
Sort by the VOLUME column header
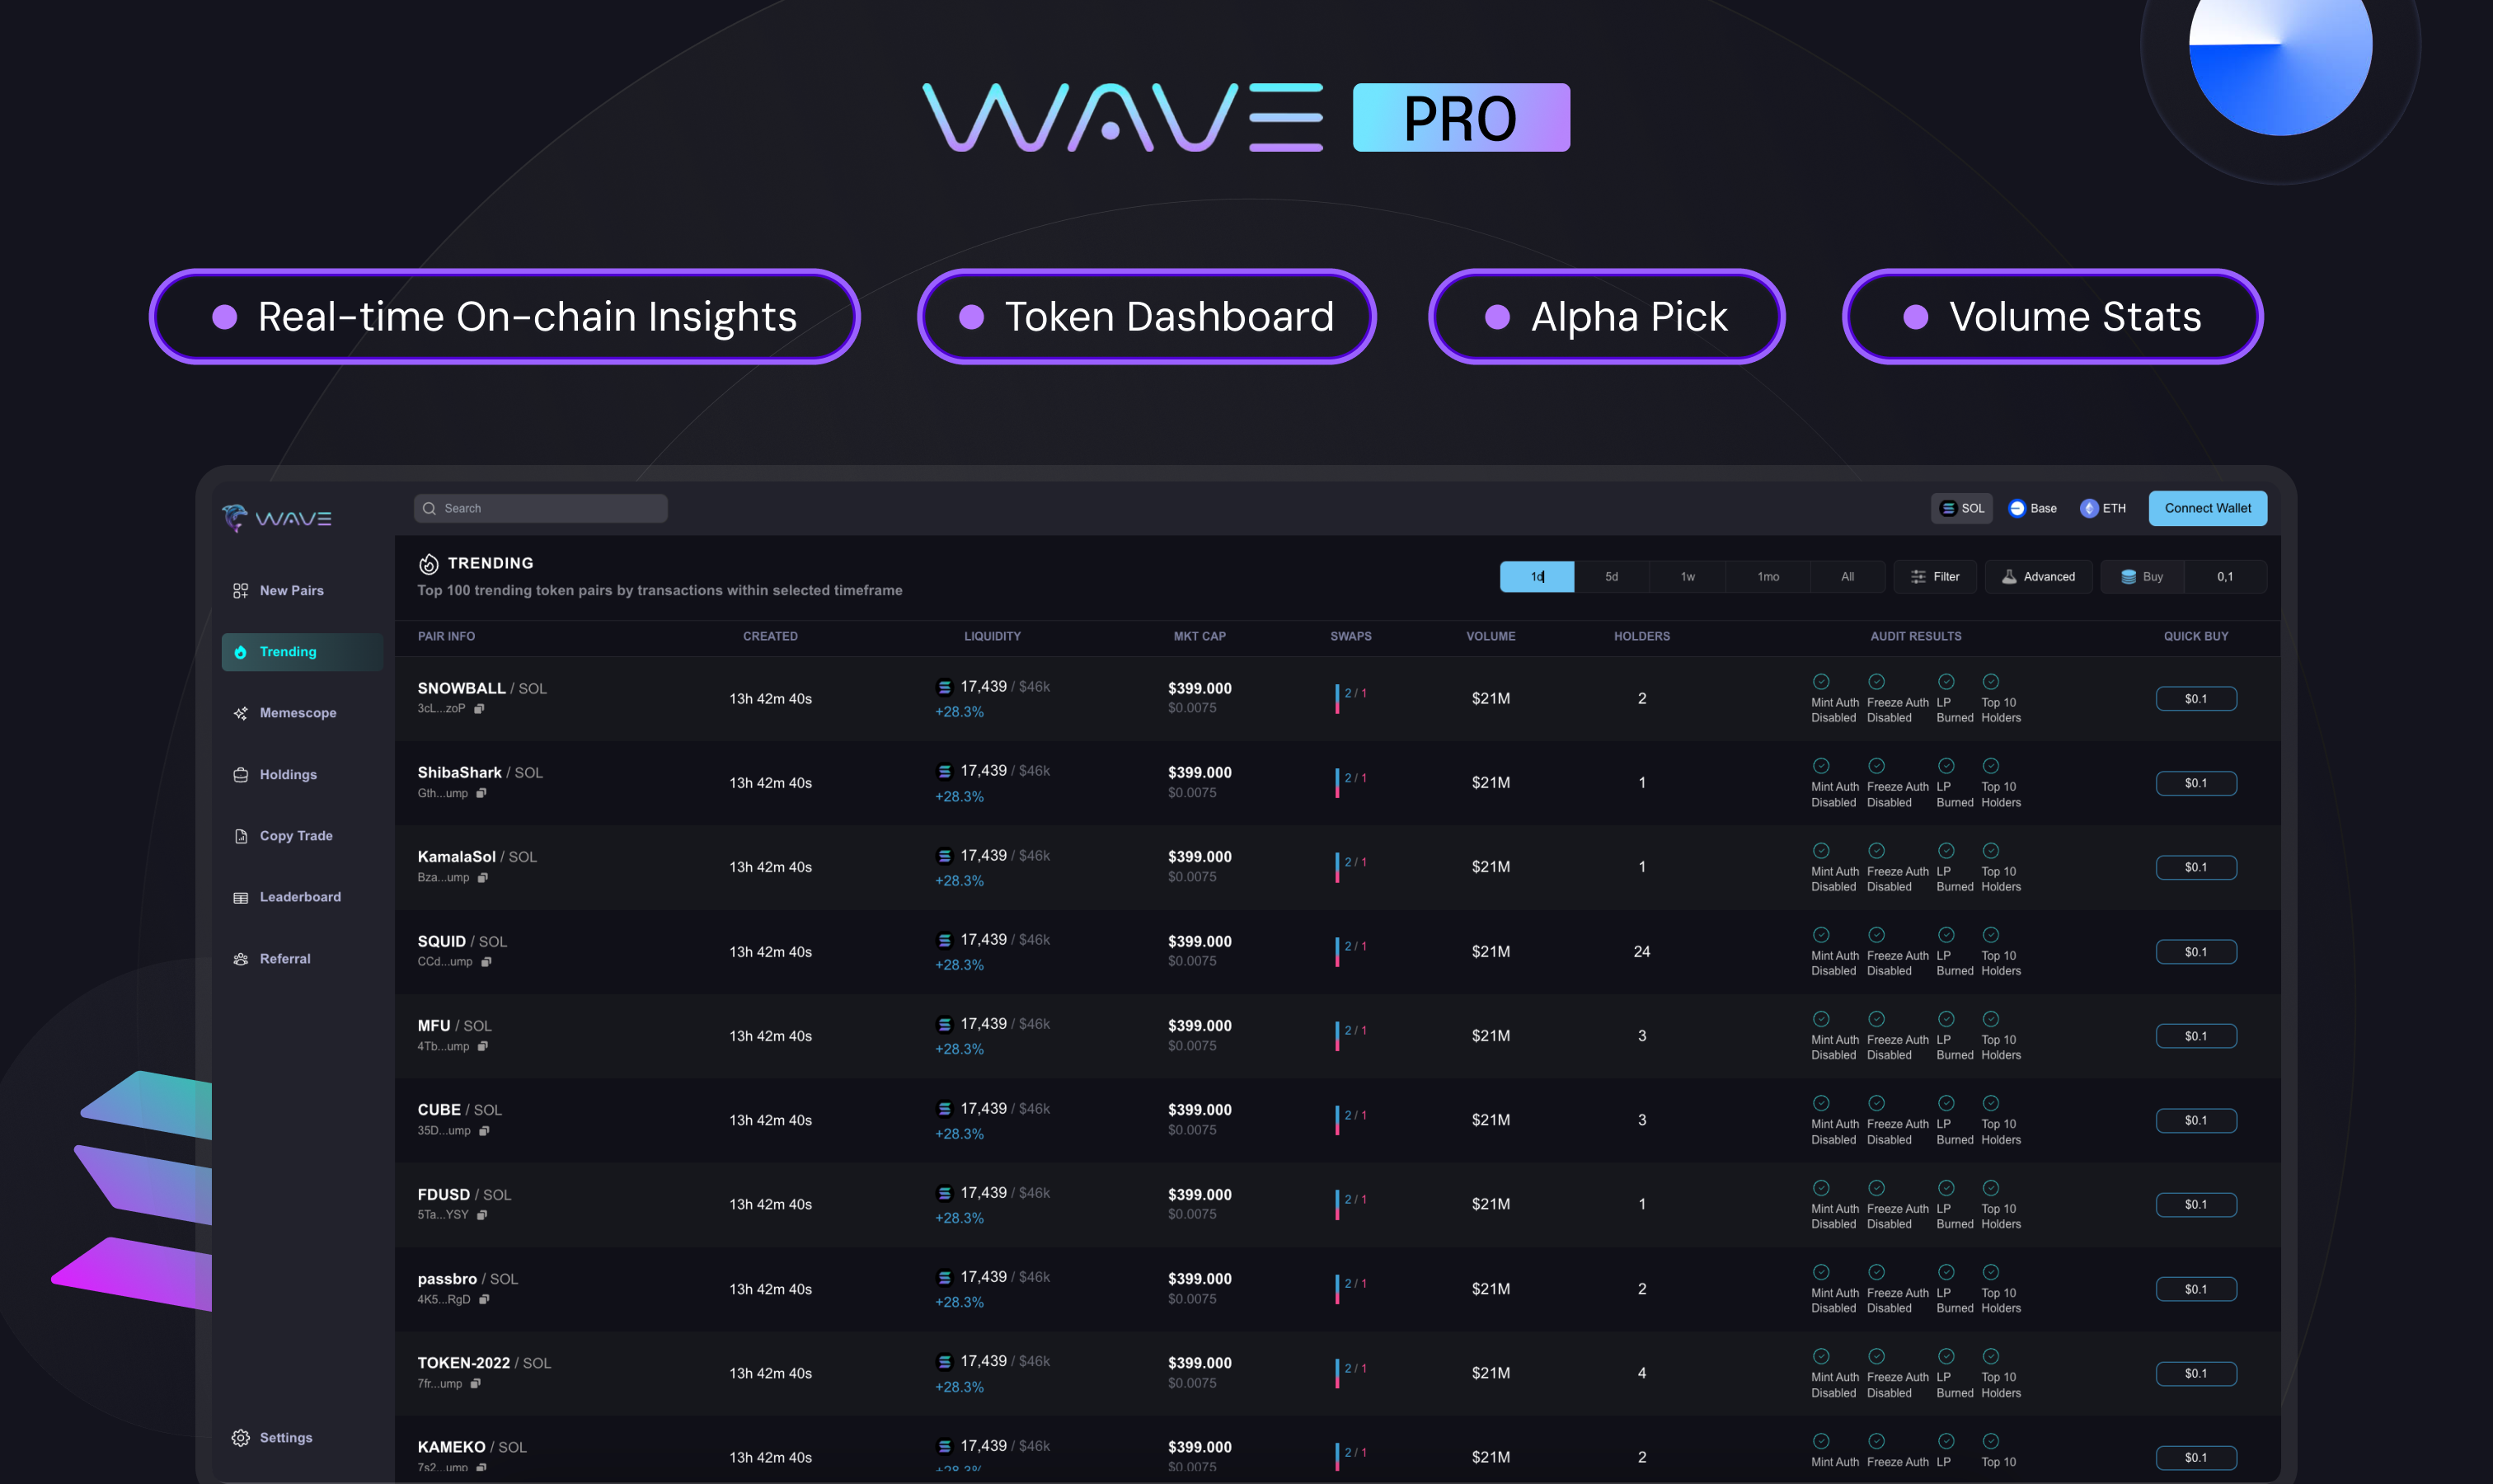point(1490,636)
